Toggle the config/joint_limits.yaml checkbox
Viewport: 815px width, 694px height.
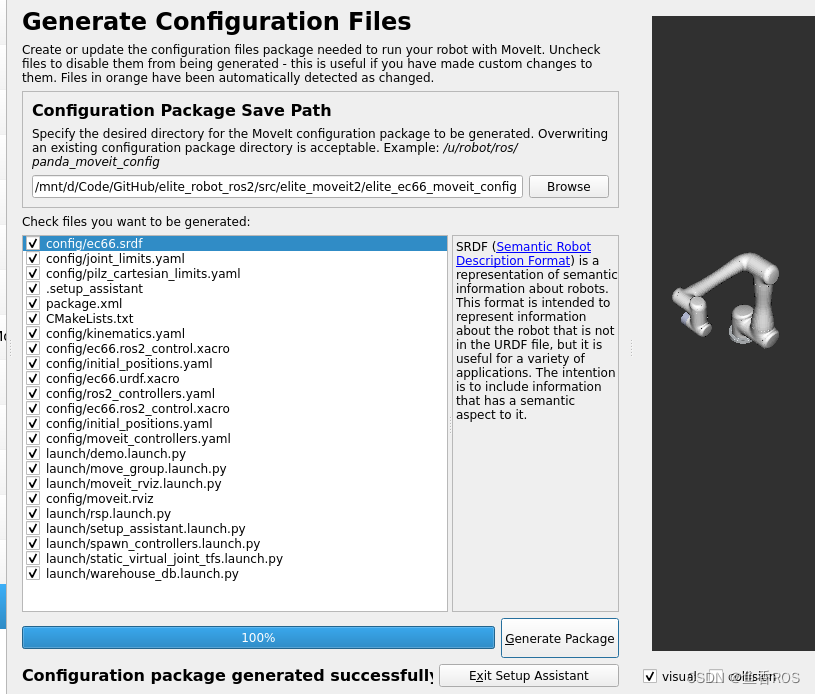pos(33,258)
